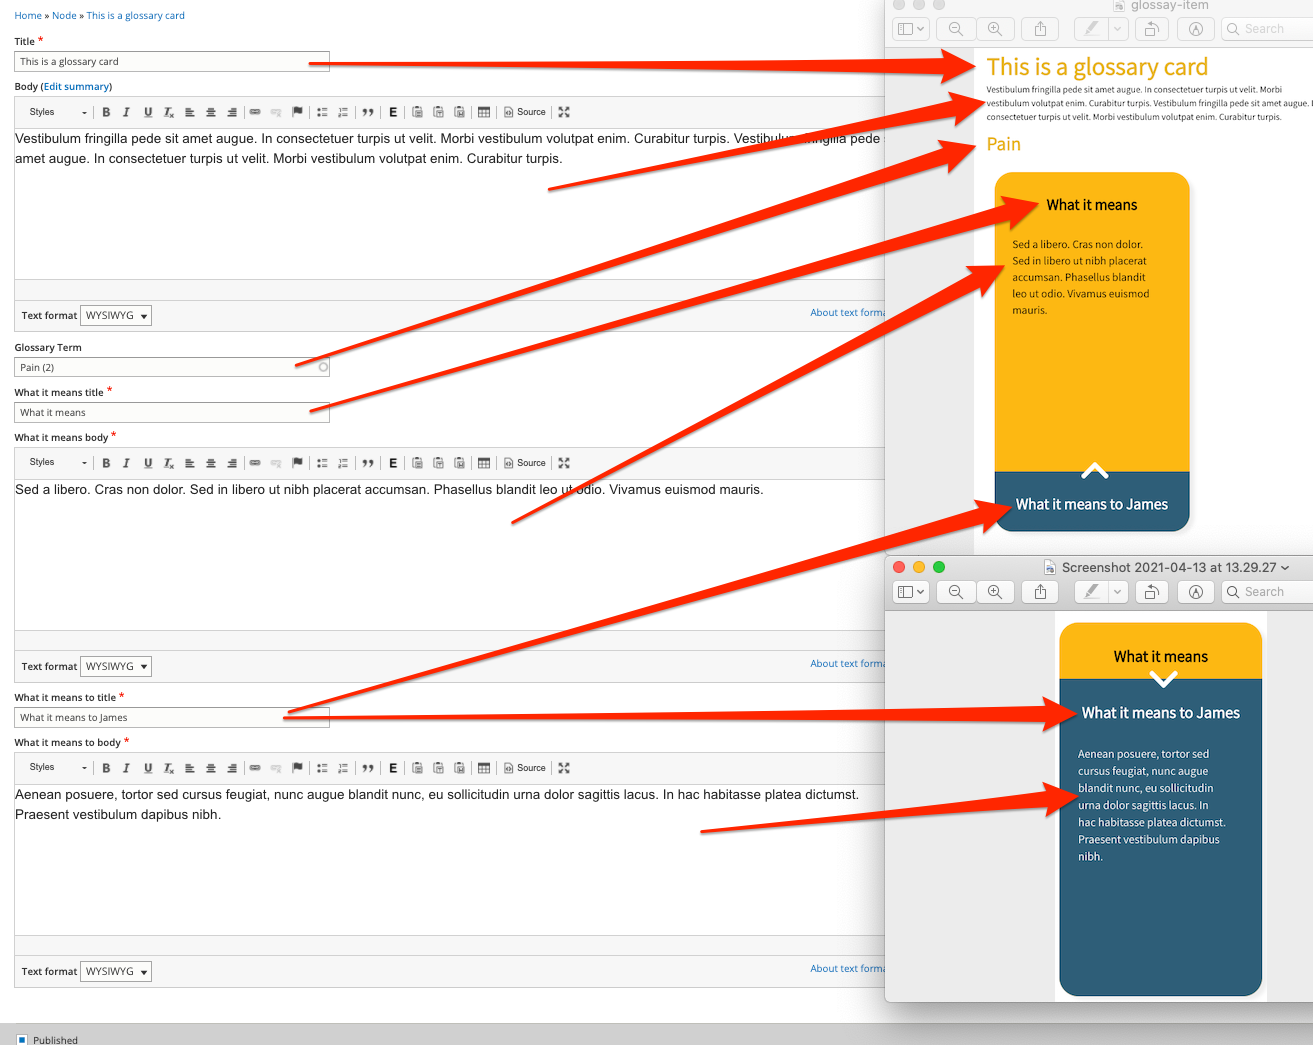Viewport: 1313px width, 1045px height.
Task: Open the Styles dropdown in the Body editor
Action: point(58,112)
